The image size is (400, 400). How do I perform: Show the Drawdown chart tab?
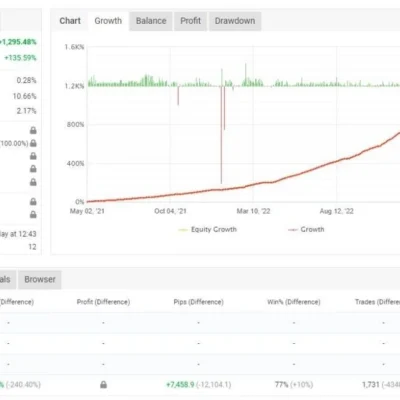pyautogui.click(x=235, y=21)
